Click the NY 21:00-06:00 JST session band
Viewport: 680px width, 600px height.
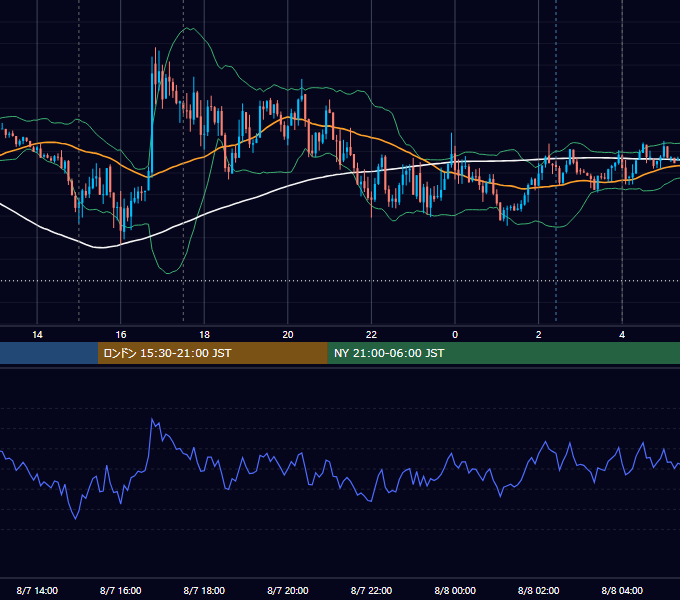click(x=503, y=353)
